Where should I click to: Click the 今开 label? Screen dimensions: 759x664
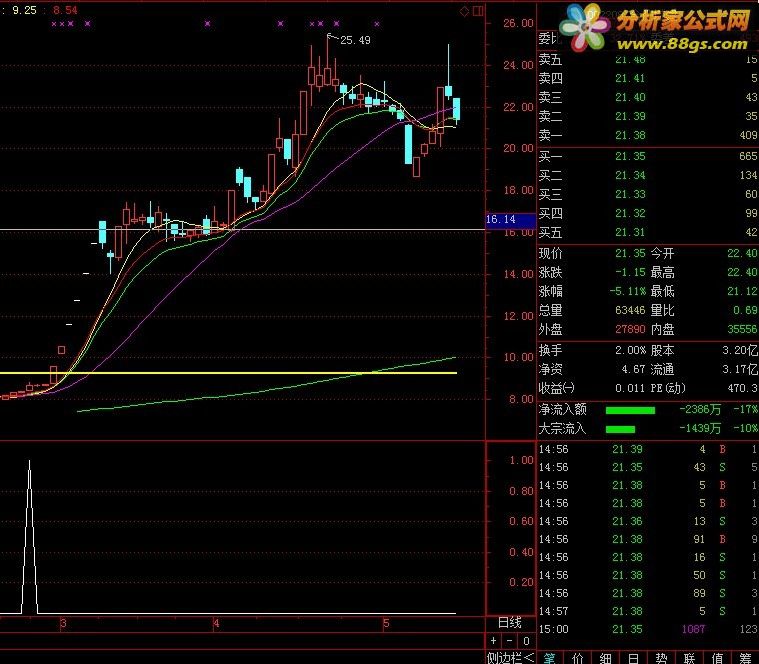[662, 253]
